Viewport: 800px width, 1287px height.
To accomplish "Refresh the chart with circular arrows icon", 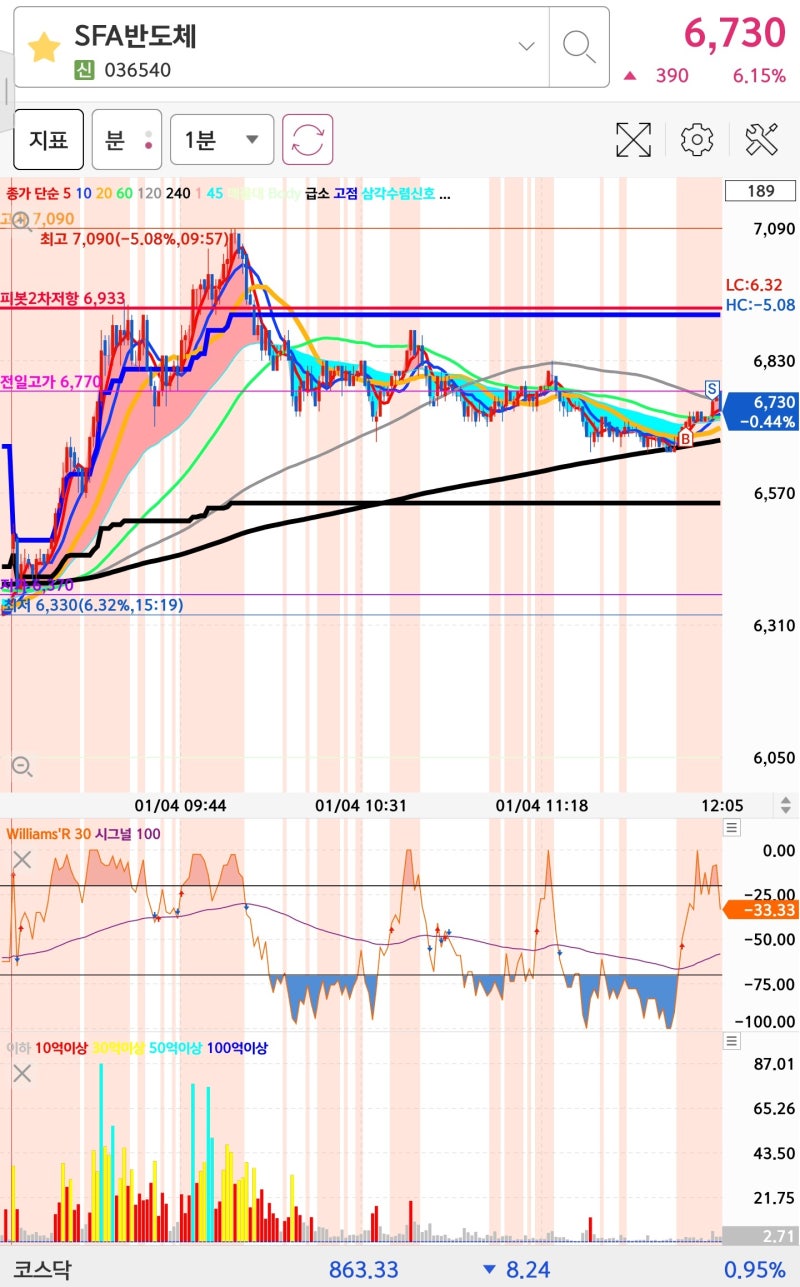I will pyautogui.click(x=308, y=139).
